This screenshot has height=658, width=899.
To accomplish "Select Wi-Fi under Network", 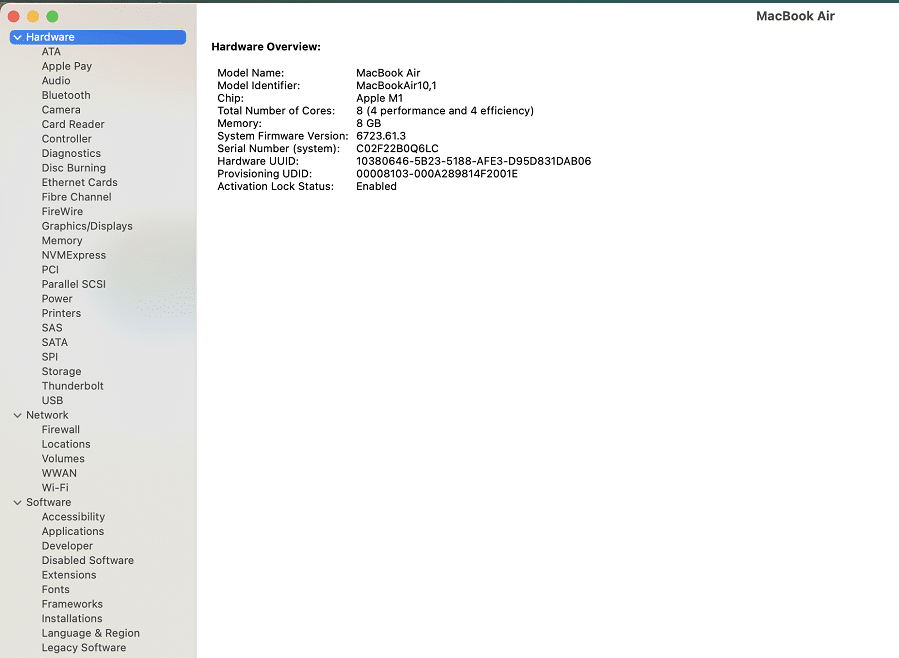I will coord(55,488).
